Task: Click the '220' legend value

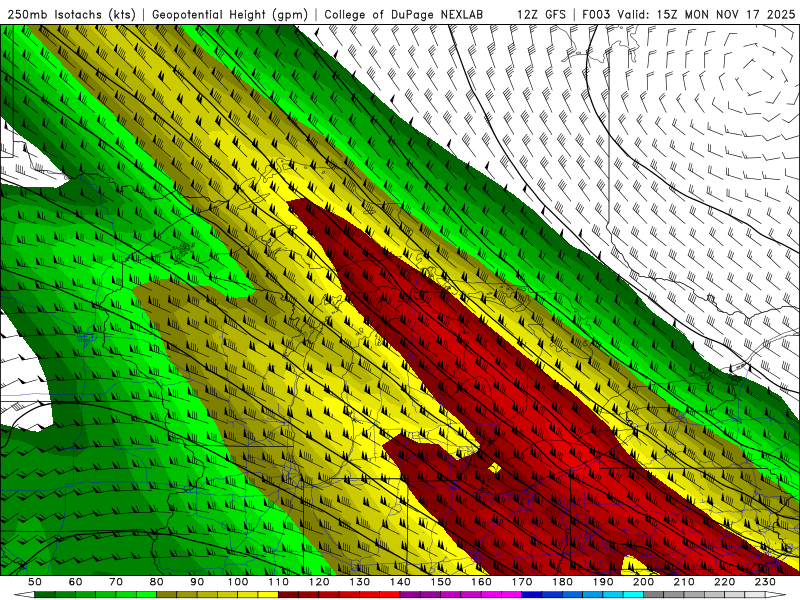Action: [724, 582]
